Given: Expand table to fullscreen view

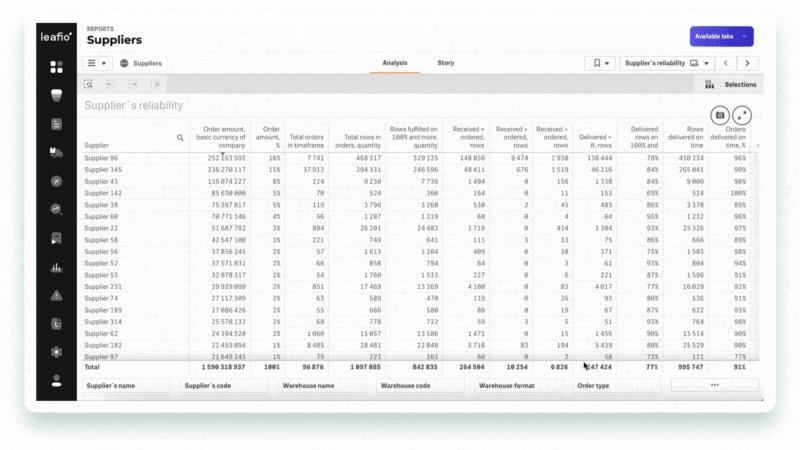Looking at the screenshot, I should (743, 116).
